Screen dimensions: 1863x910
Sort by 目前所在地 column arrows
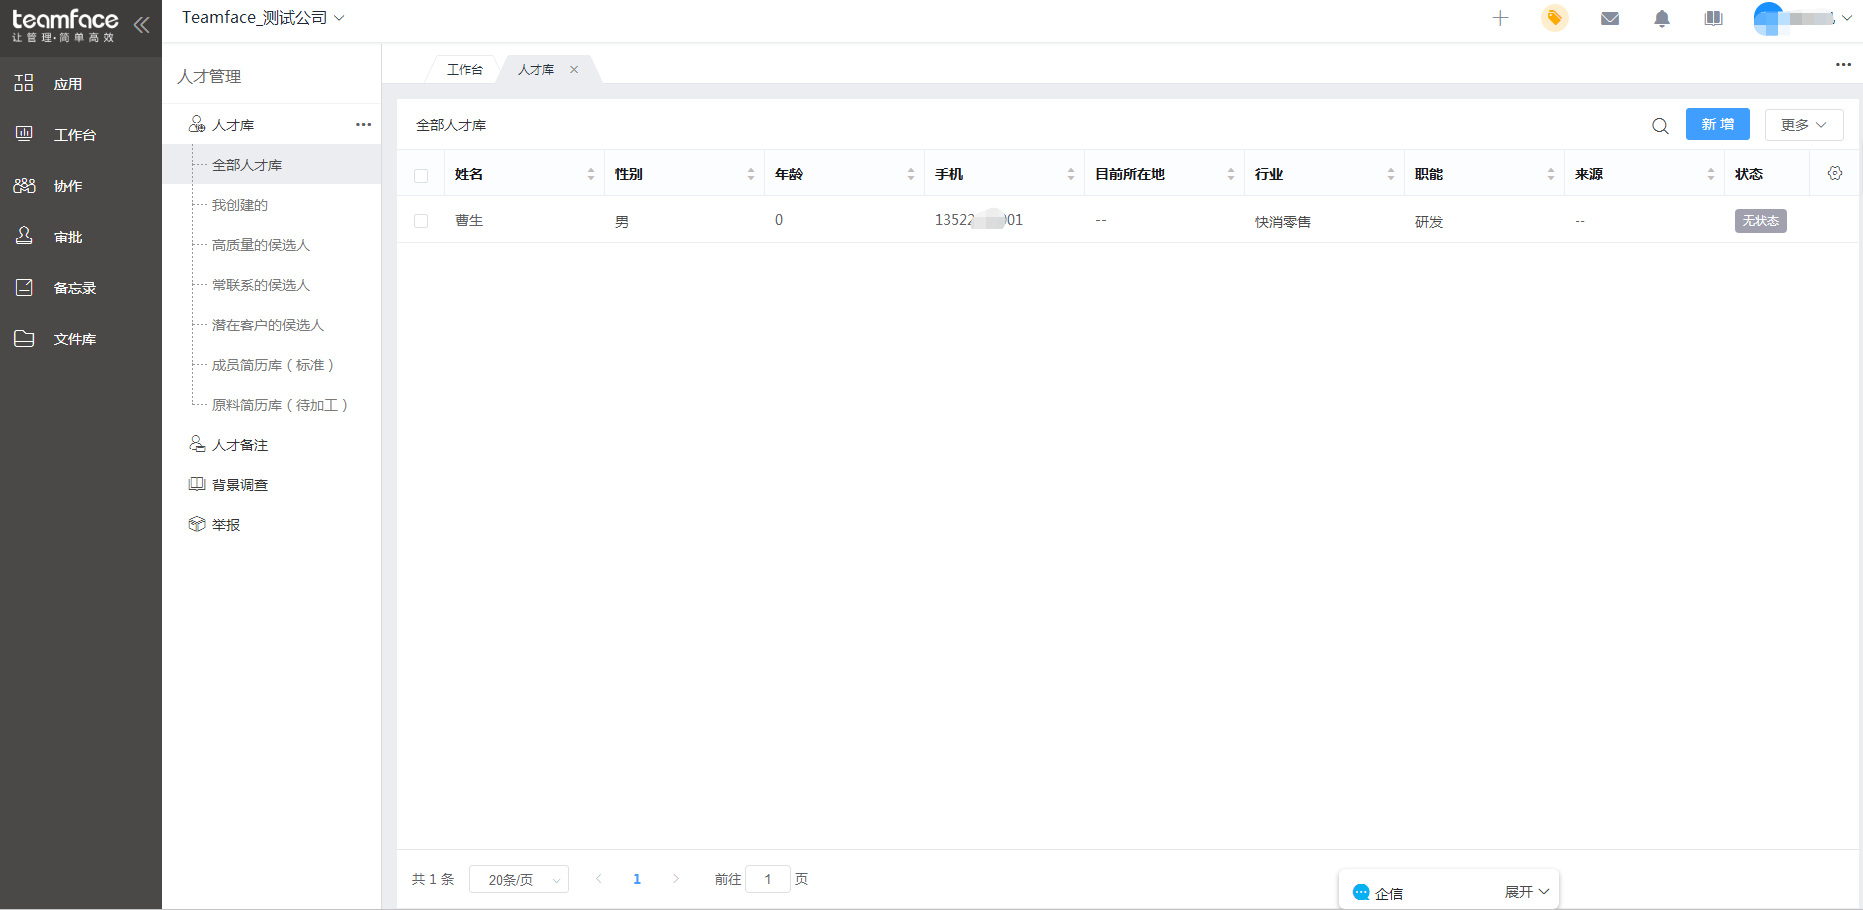(x=1231, y=174)
